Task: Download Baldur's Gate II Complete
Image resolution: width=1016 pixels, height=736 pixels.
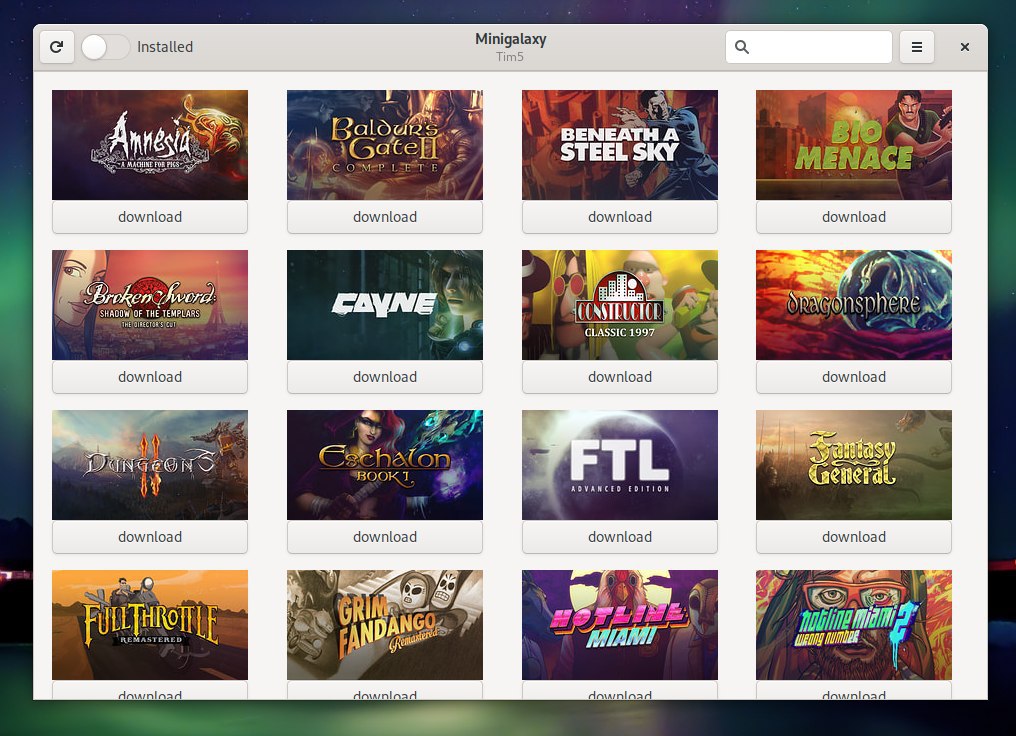Action: tap(385, 217)
